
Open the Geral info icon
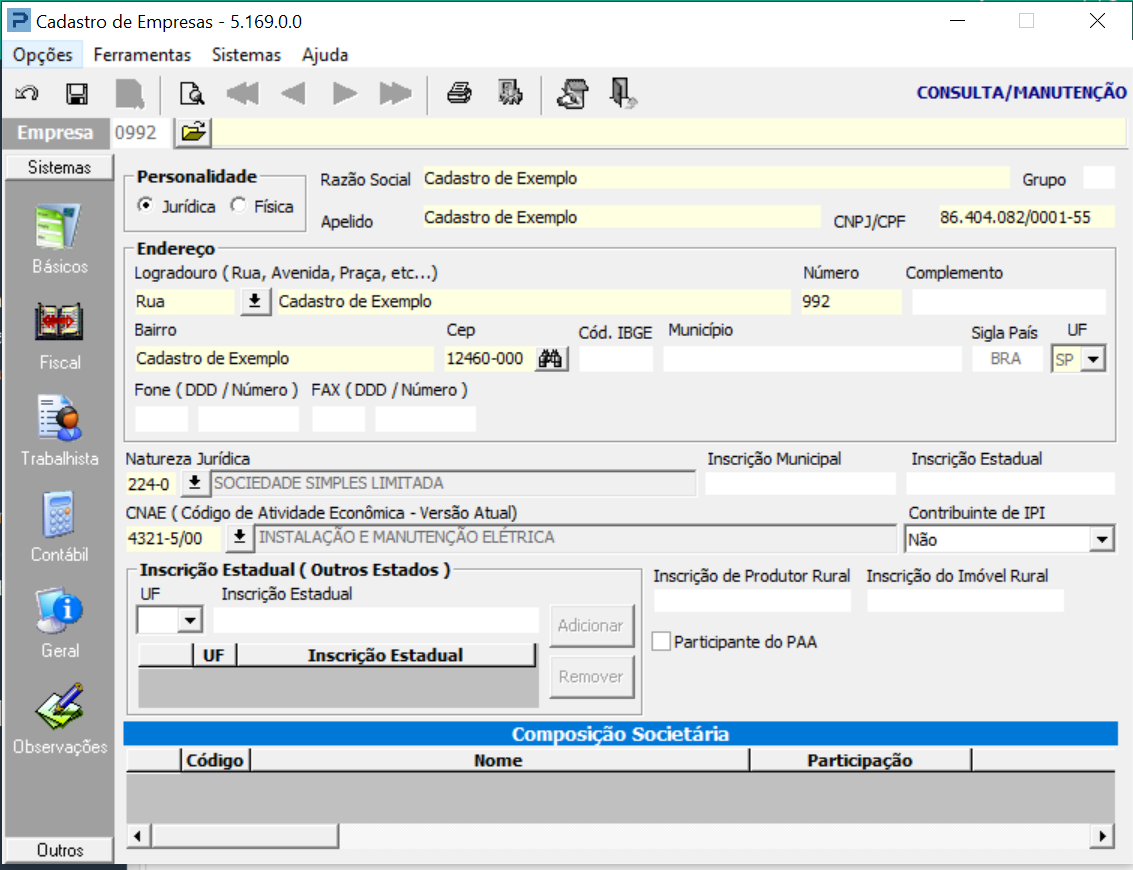pos(59,611)
